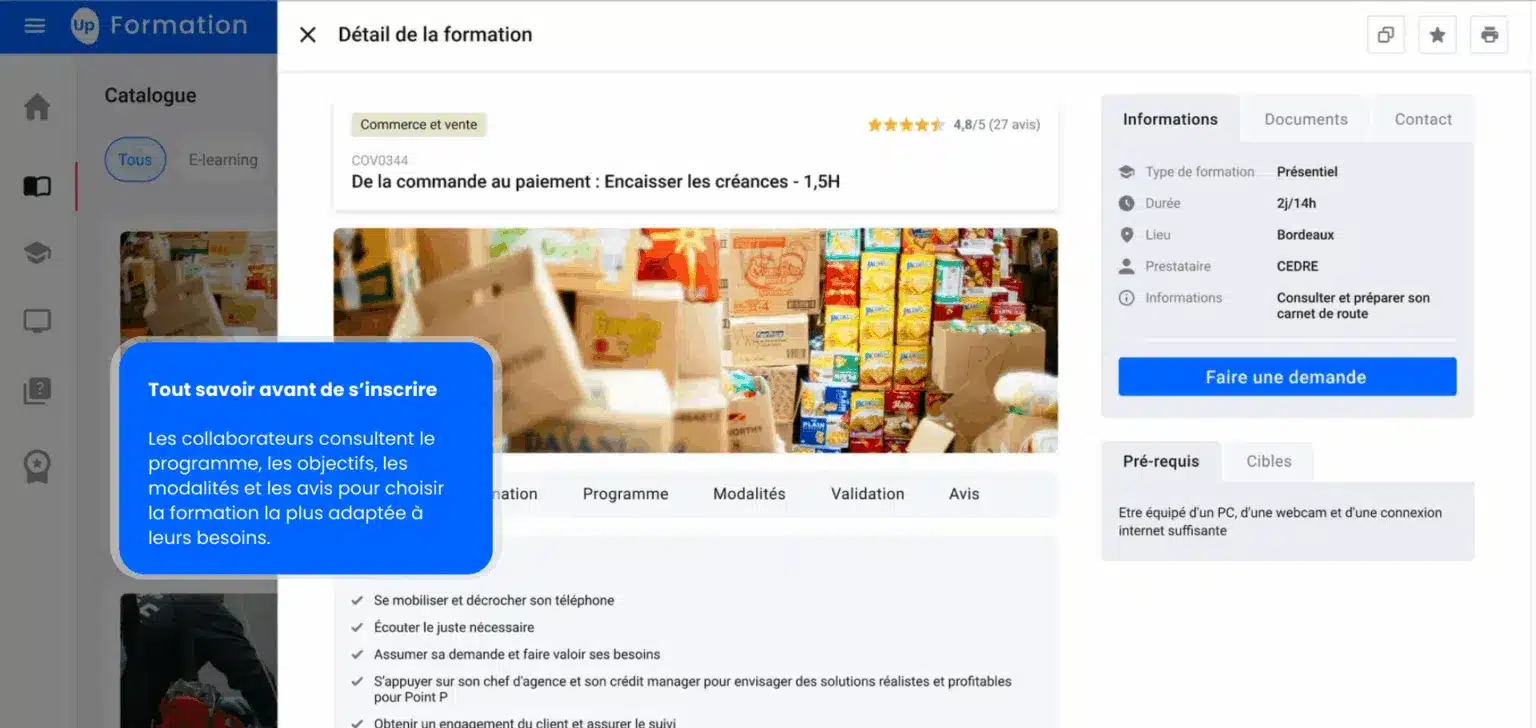Open the hamburger menu icon
This screenshot has height=728, width=1536.
[x=35, y=26]
